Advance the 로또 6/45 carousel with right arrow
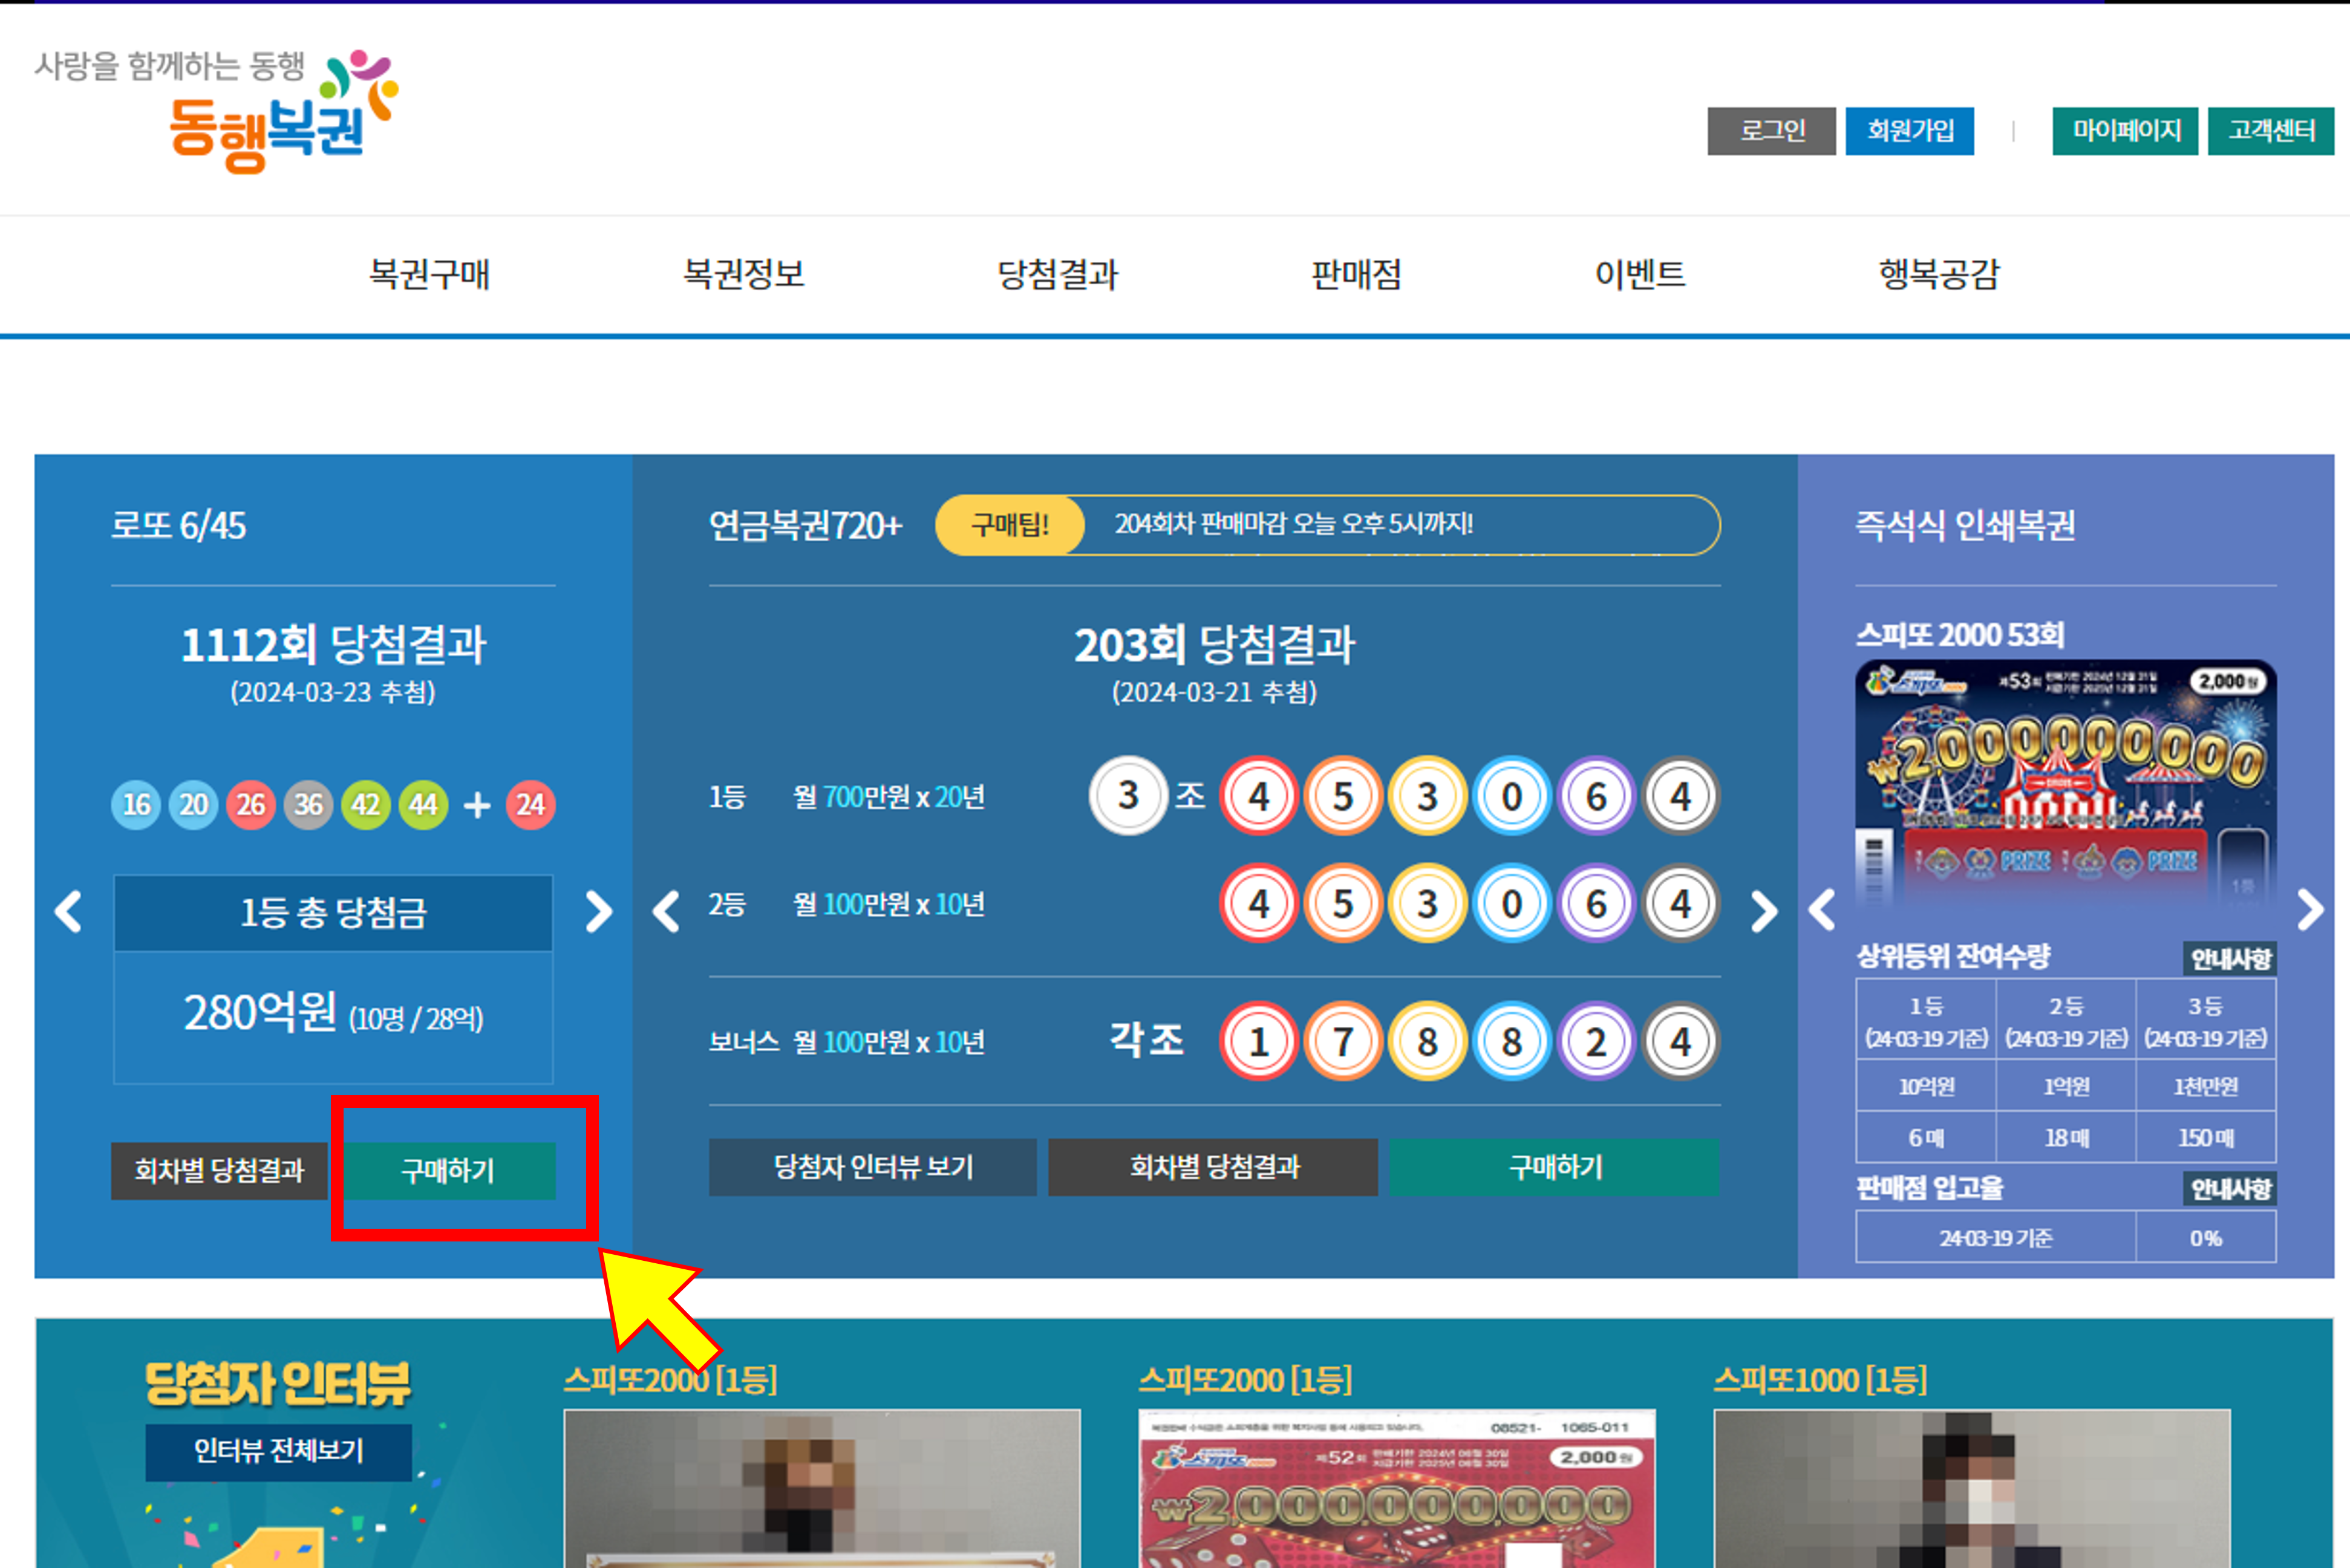Screen dimensions: 2350x1568 (x=600, y=911)
